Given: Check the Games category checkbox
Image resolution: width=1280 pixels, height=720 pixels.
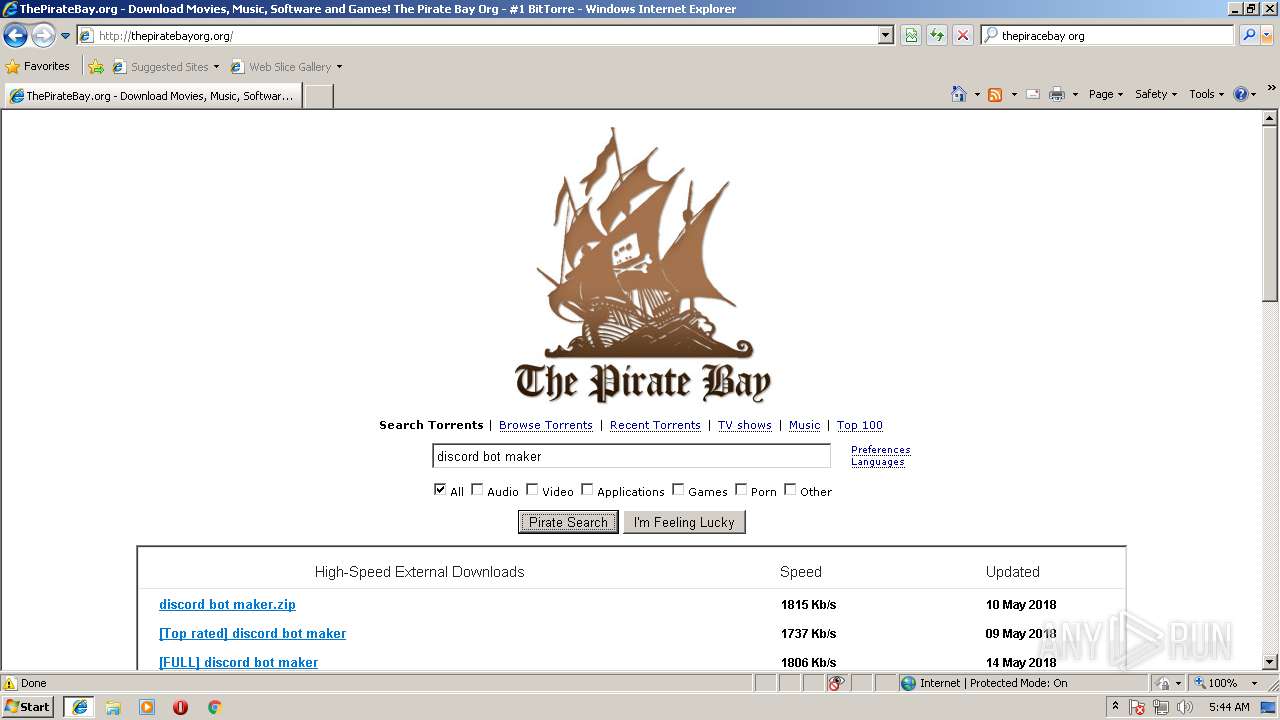Looking at the screenshot, I should click(678, 490).
